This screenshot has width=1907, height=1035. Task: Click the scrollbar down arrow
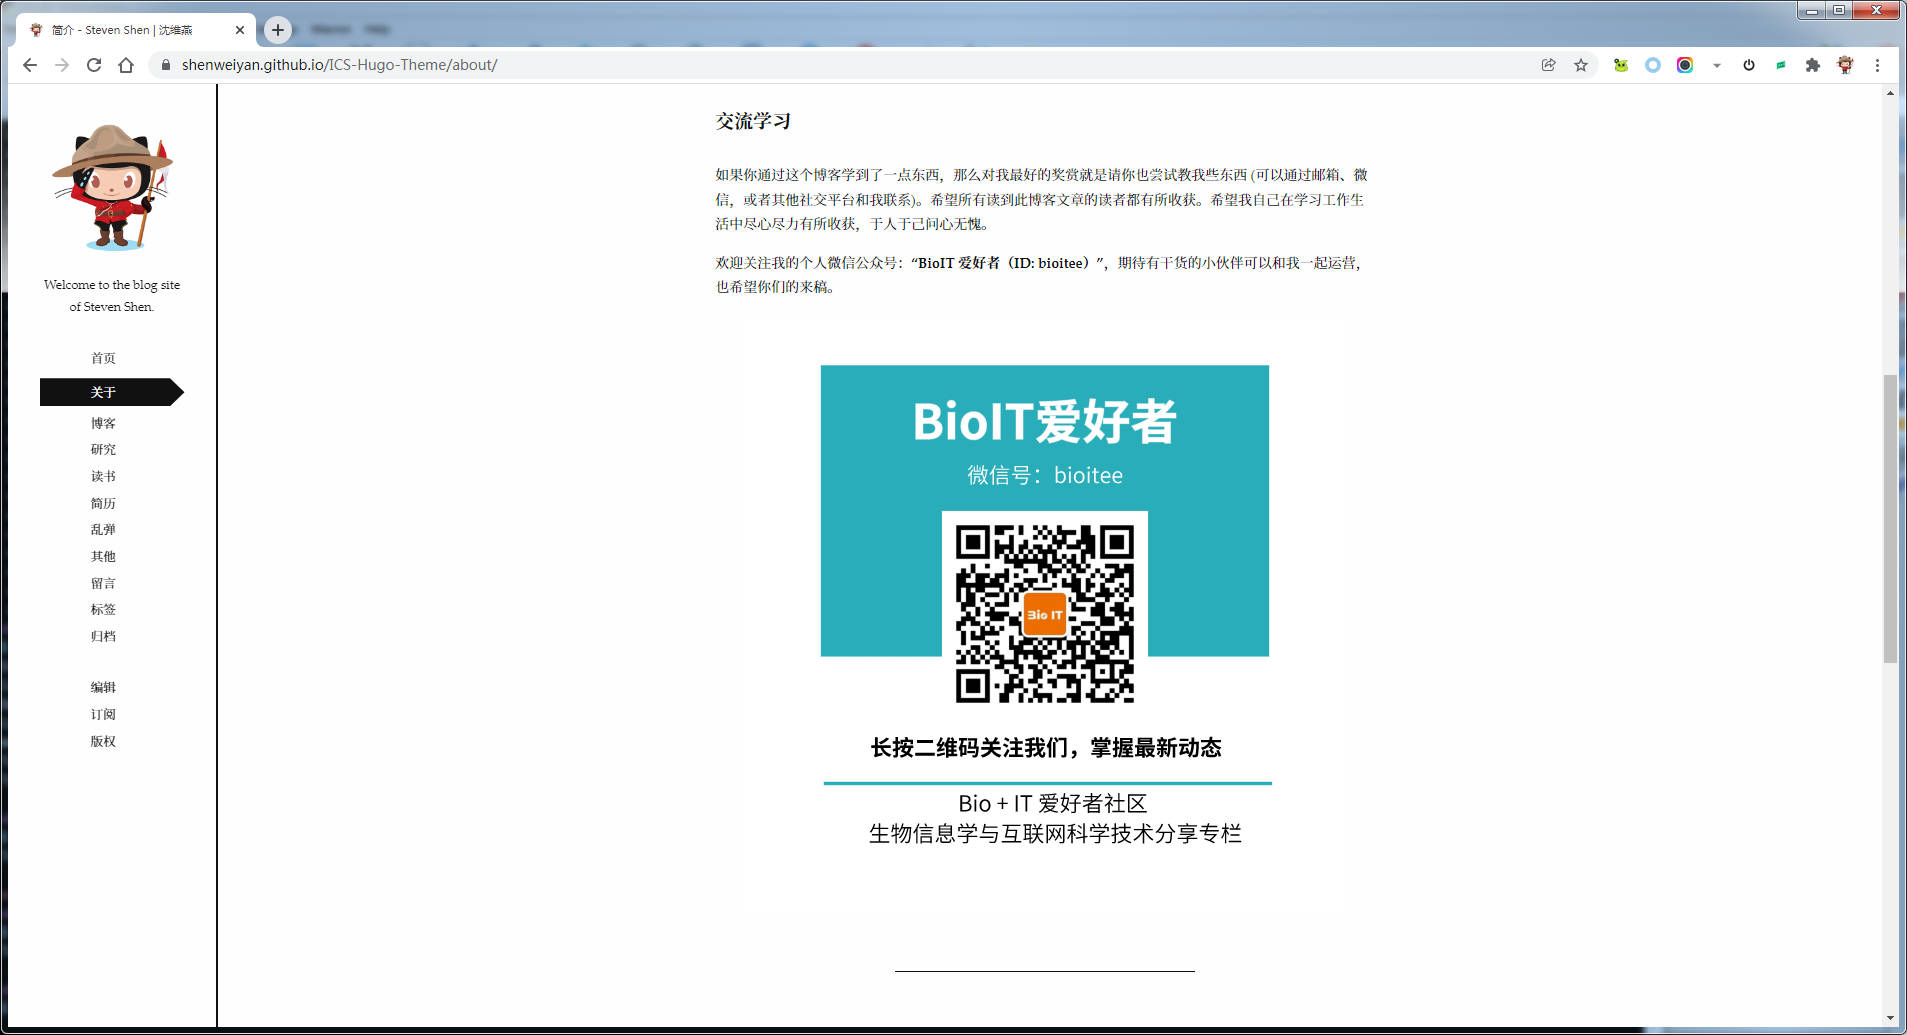point(1889,1018)
